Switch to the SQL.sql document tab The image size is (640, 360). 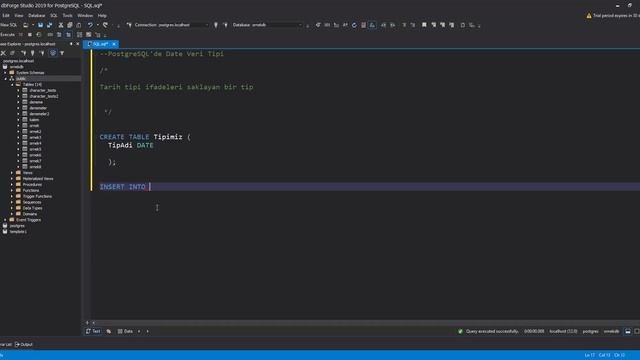tap(100, 44)
